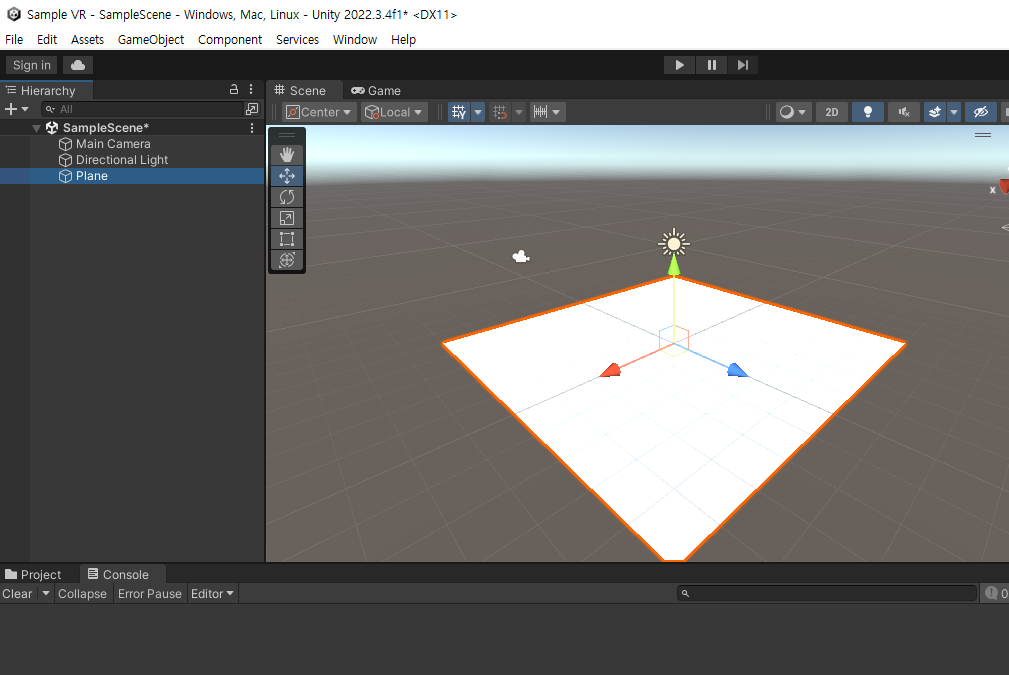Click the green Y-axis move arrow
Image resolution: width=1009 pixels, height=675 pixels.
point(674,266)
